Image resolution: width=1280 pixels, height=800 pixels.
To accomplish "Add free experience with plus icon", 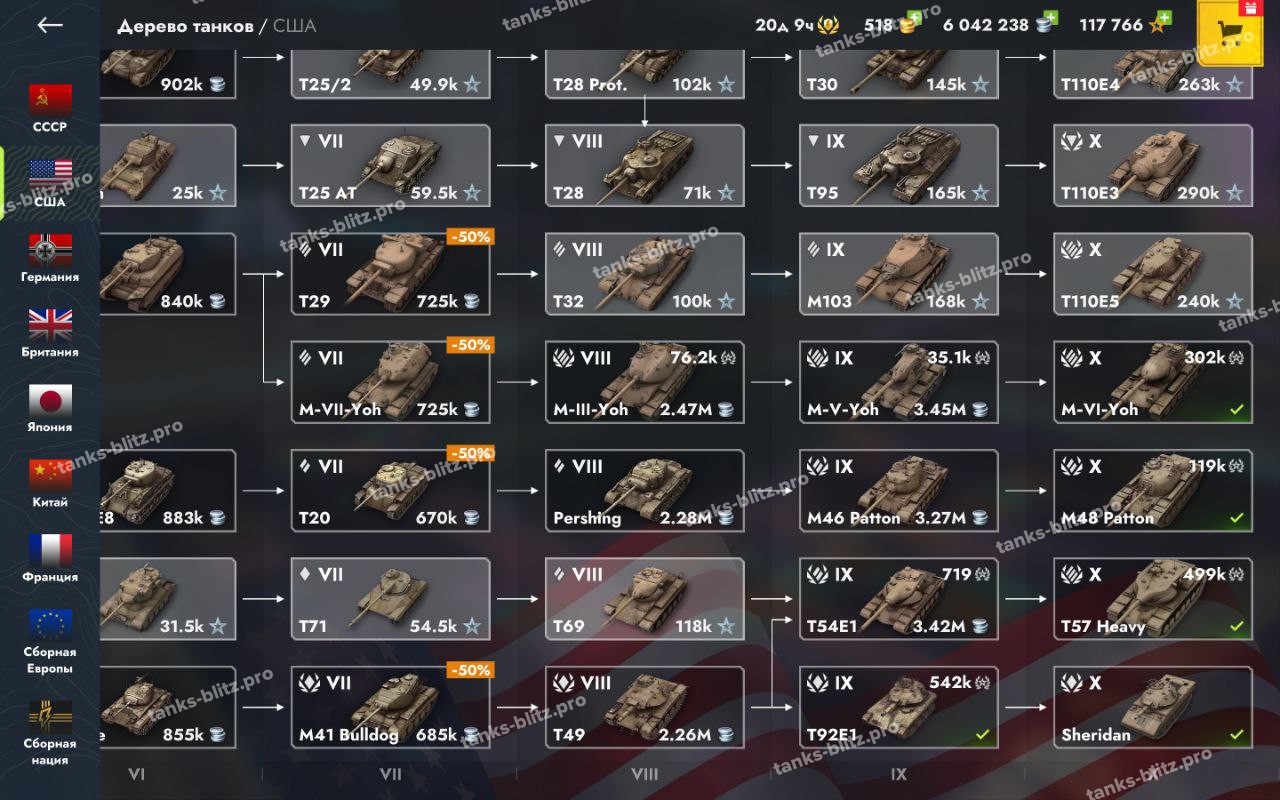I will coord(1164,18).
